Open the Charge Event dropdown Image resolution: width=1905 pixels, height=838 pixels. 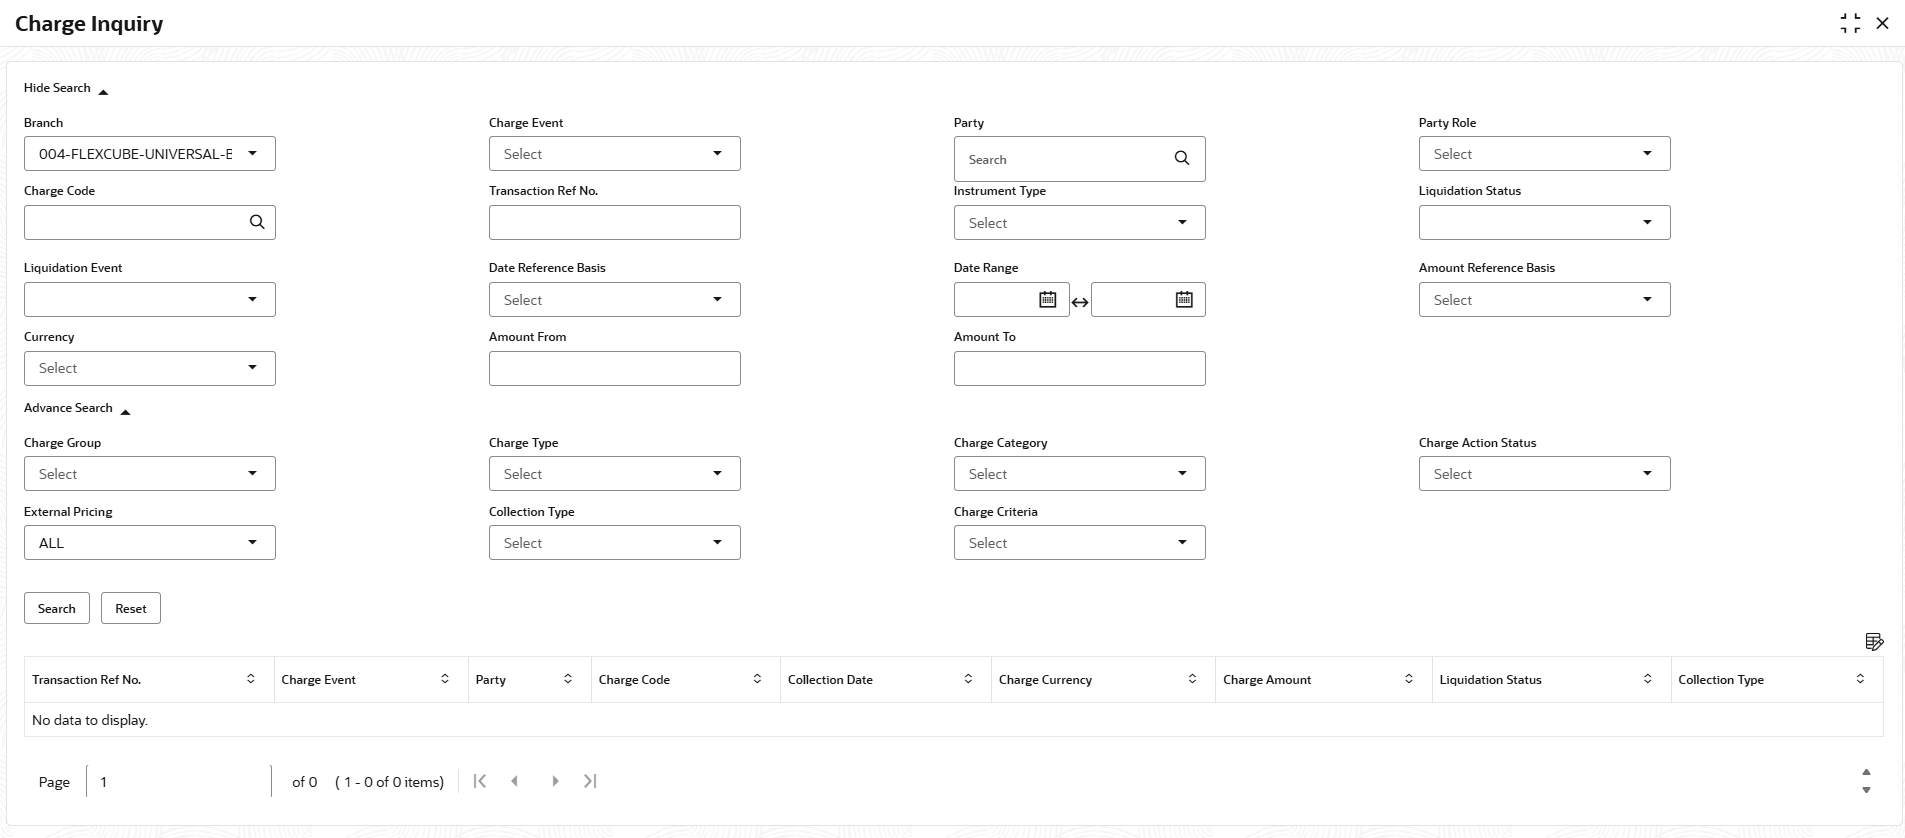click(x=717, y=154)
